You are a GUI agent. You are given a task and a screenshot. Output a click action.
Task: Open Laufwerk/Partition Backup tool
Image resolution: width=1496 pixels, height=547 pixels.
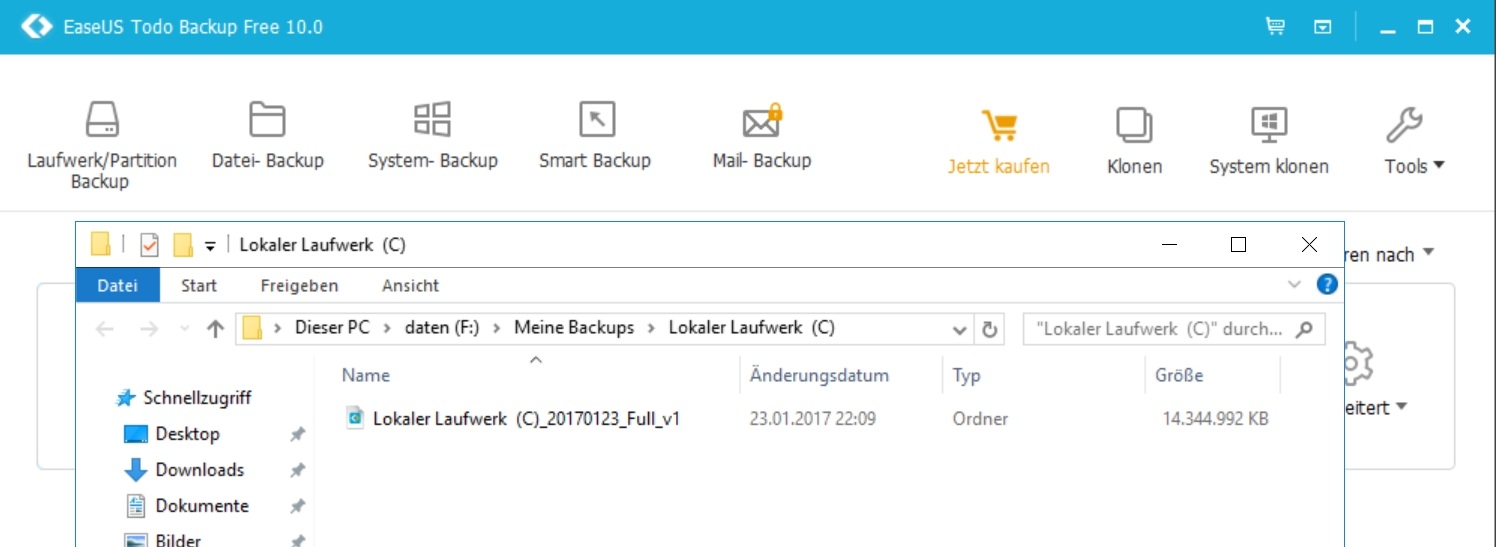[101, 143]
